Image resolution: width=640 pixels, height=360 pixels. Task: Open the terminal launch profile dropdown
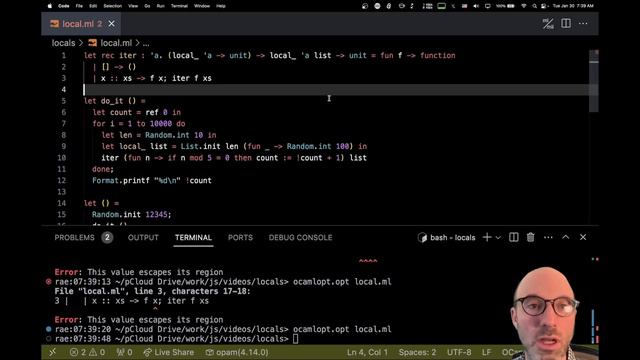[498, 238]
